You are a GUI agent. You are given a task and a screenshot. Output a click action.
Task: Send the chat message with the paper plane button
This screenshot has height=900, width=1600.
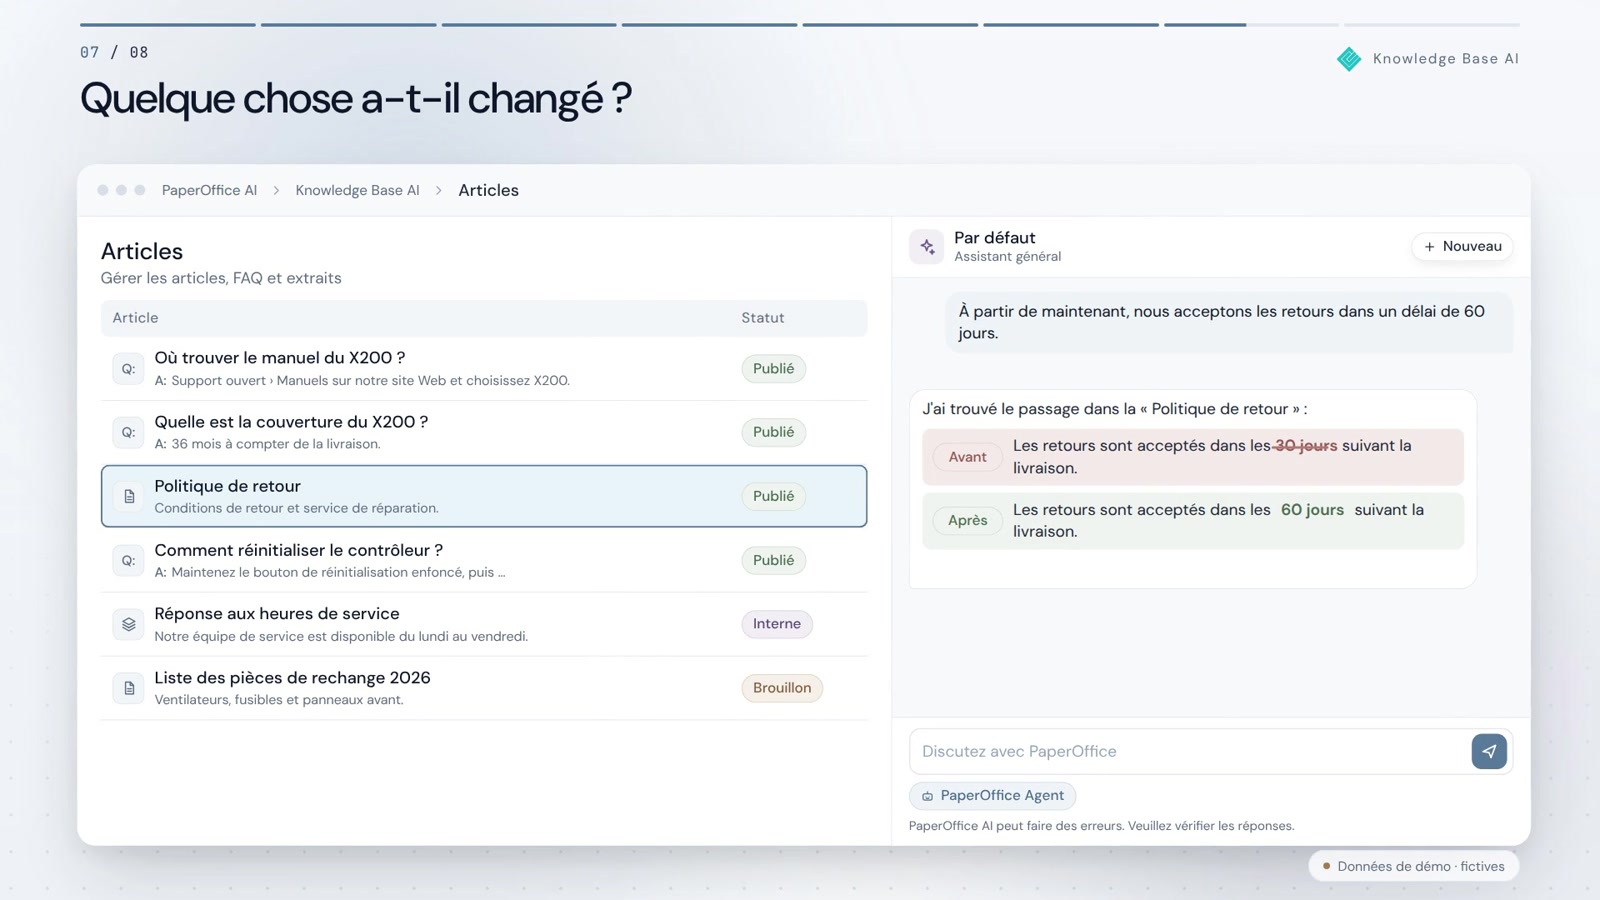(1489, 751)
